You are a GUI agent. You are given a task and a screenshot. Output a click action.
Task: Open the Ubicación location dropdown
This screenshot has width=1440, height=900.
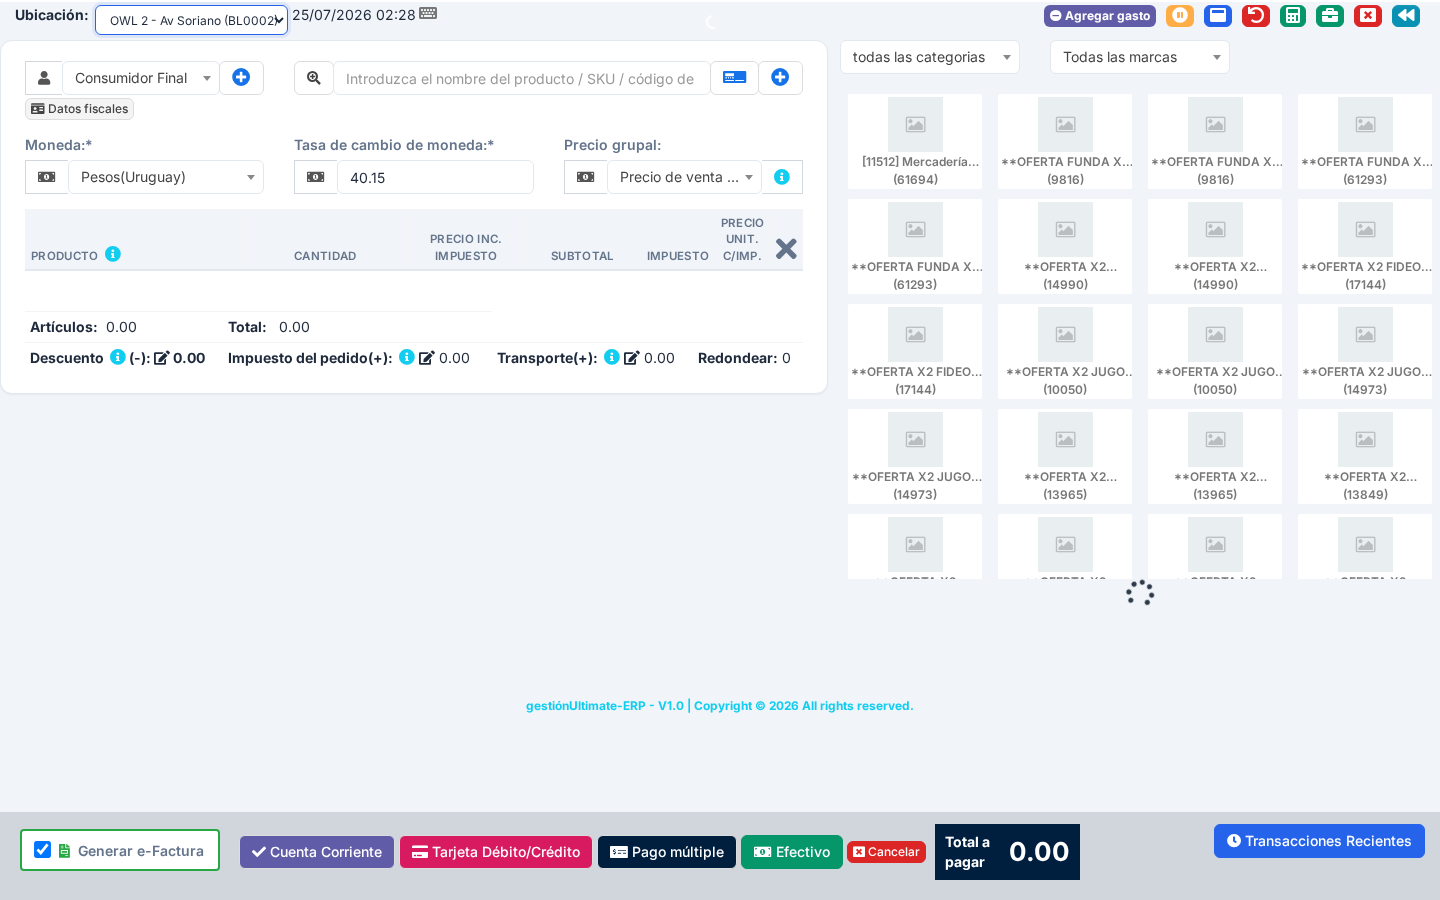(191, 20)
